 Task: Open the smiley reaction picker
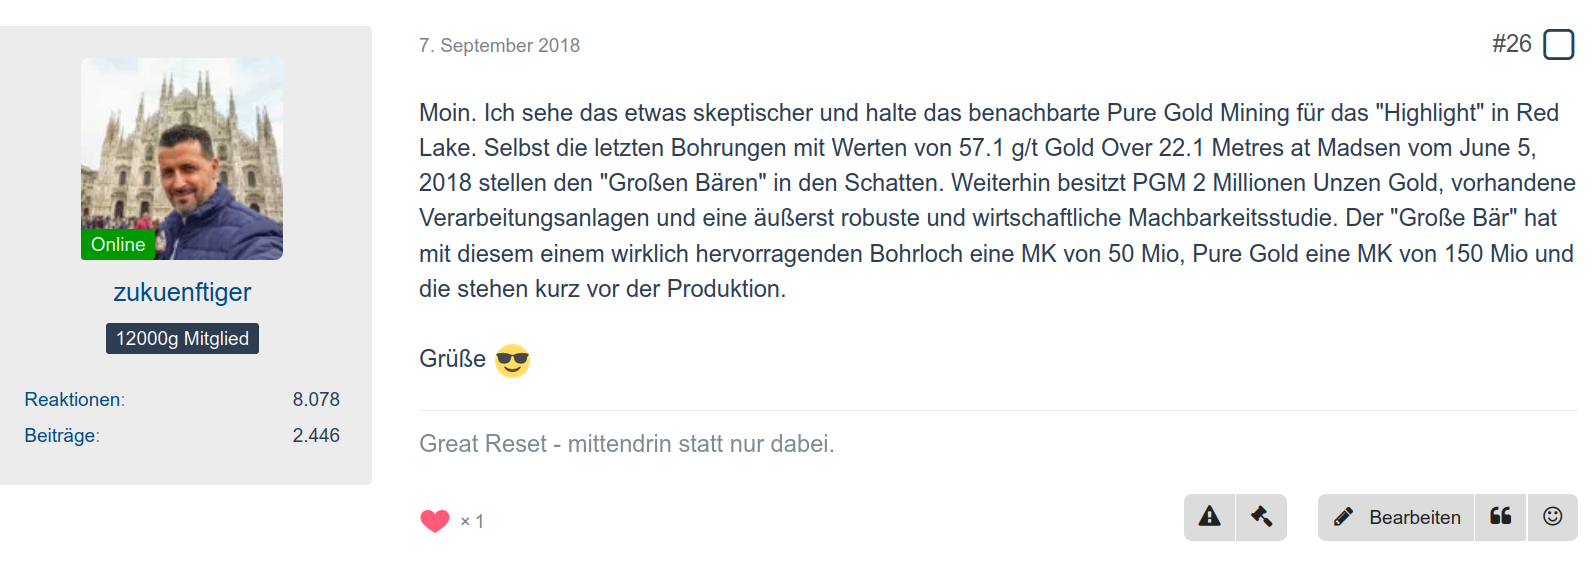point(1552,517)
